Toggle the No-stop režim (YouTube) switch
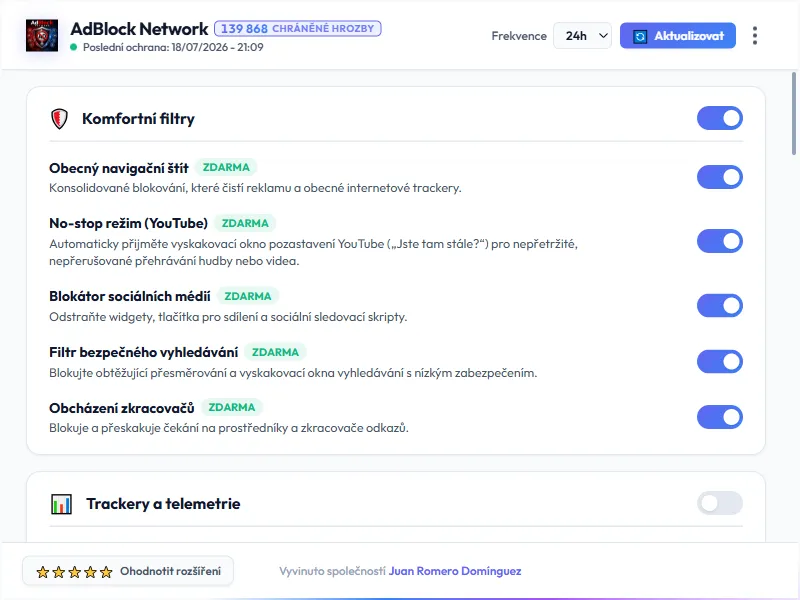Image resolution: width=800 pixels, height=600 pixels. 720,241
